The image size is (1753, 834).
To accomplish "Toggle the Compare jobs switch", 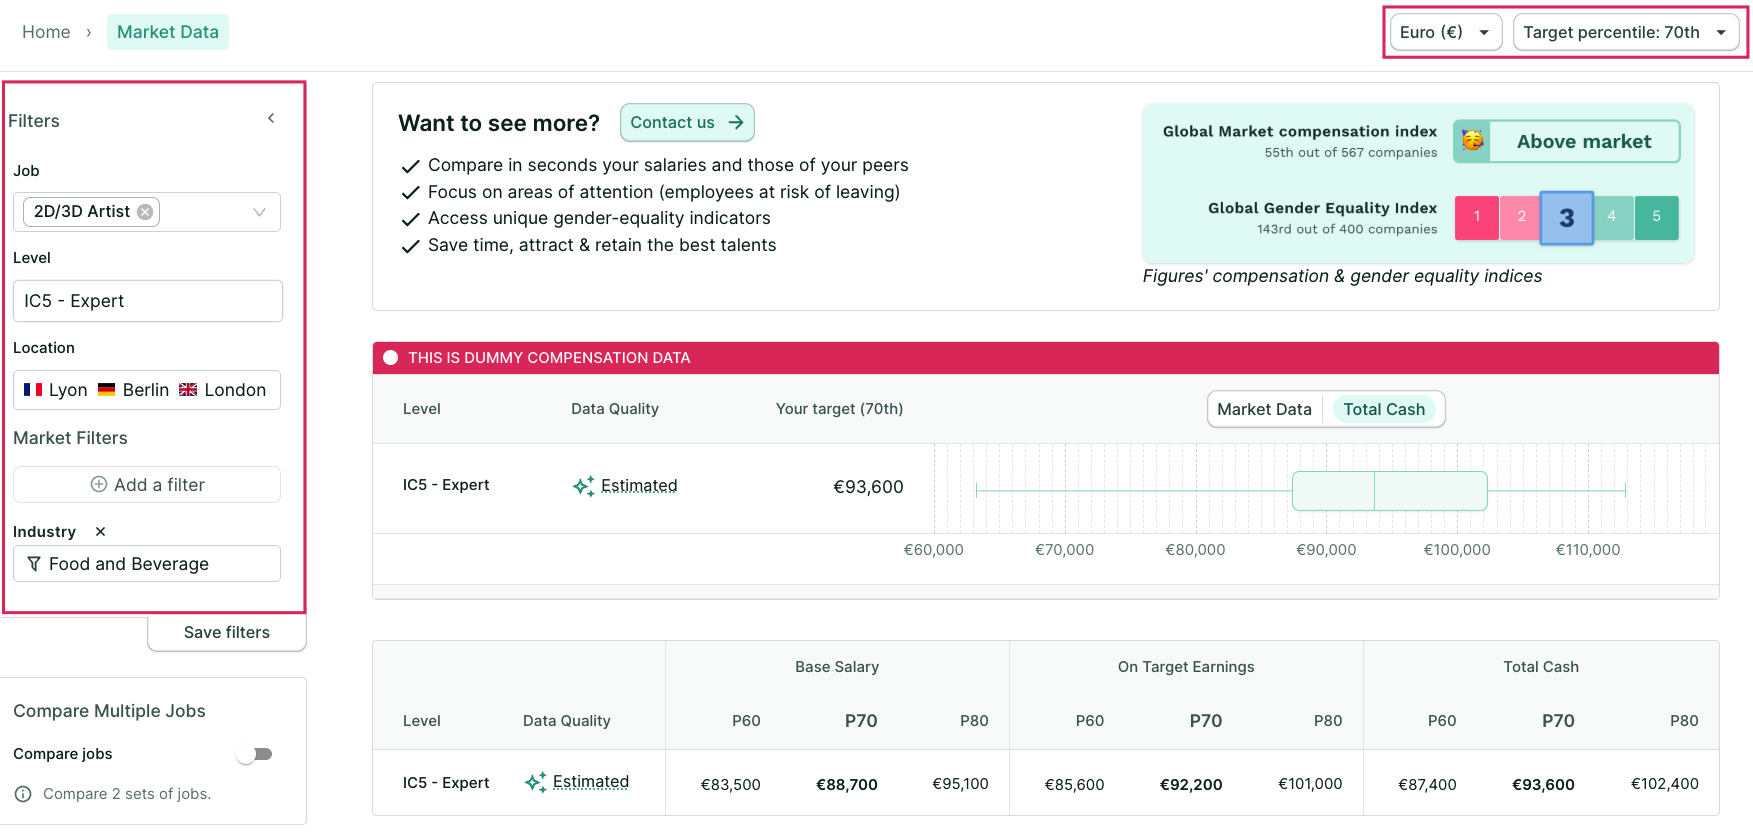I will click(x=255, y=754).
